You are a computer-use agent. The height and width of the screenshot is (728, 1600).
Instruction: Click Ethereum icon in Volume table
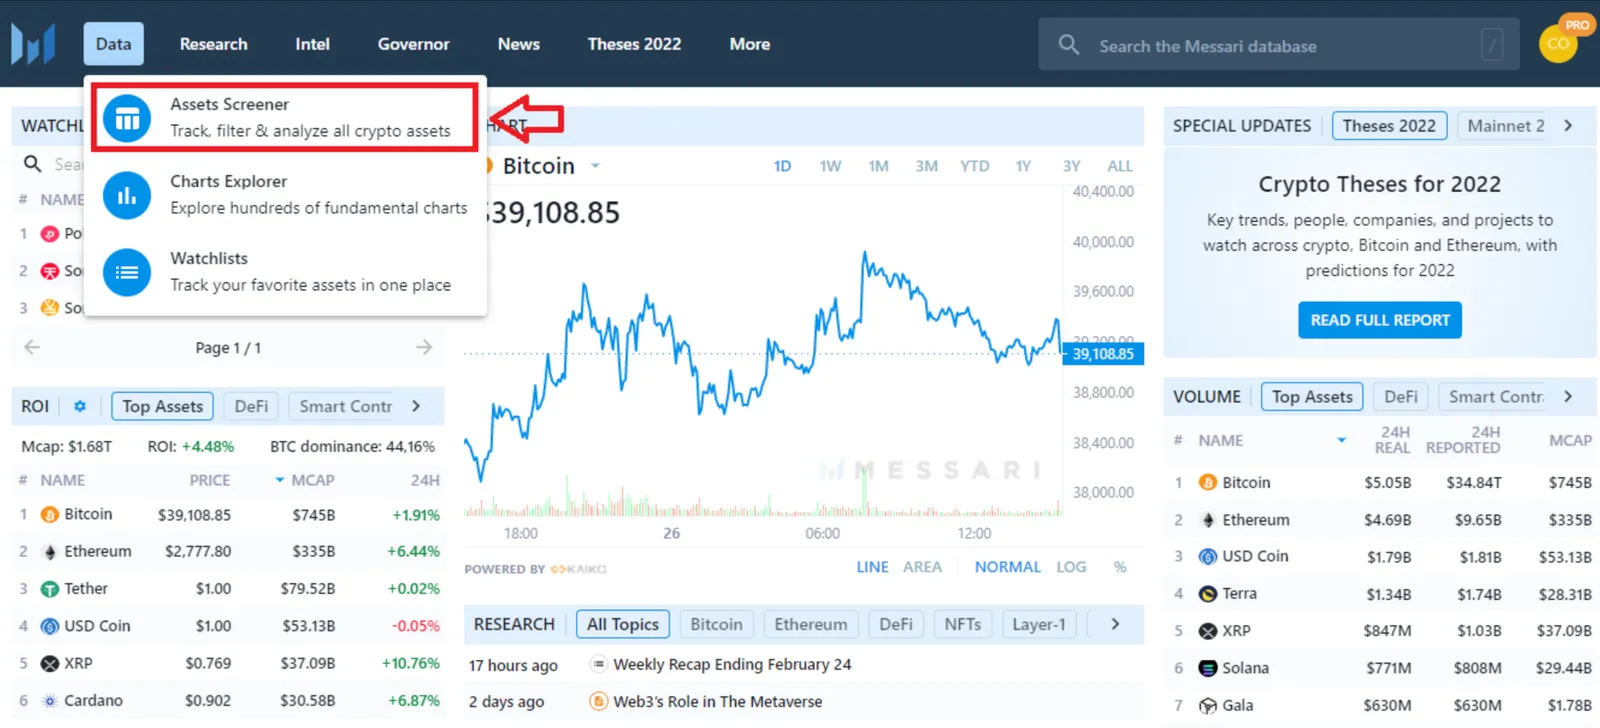tap(1208, 520)
